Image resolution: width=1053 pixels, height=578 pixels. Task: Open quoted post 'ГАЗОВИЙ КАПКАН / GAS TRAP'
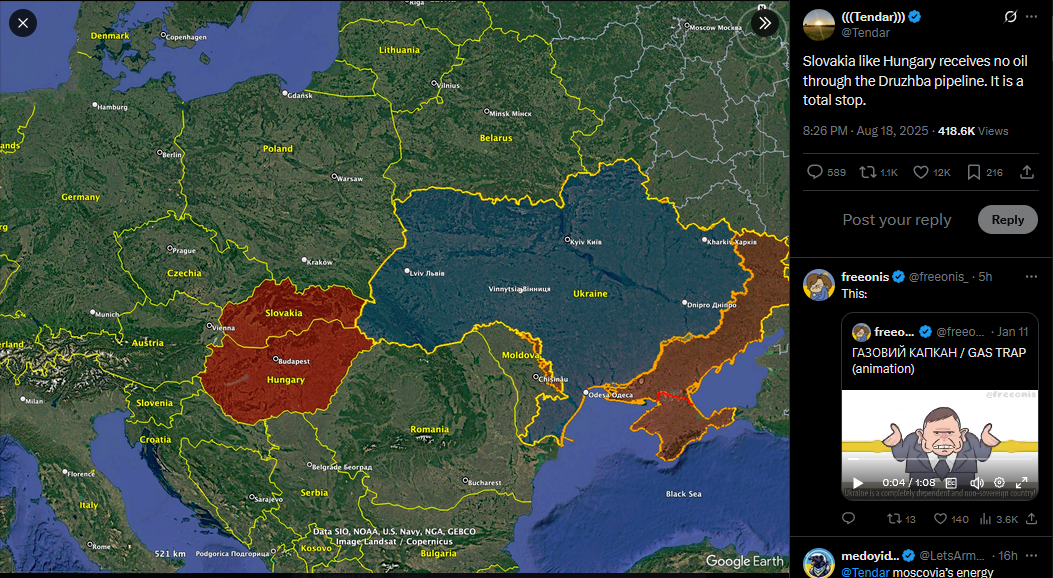939,360
